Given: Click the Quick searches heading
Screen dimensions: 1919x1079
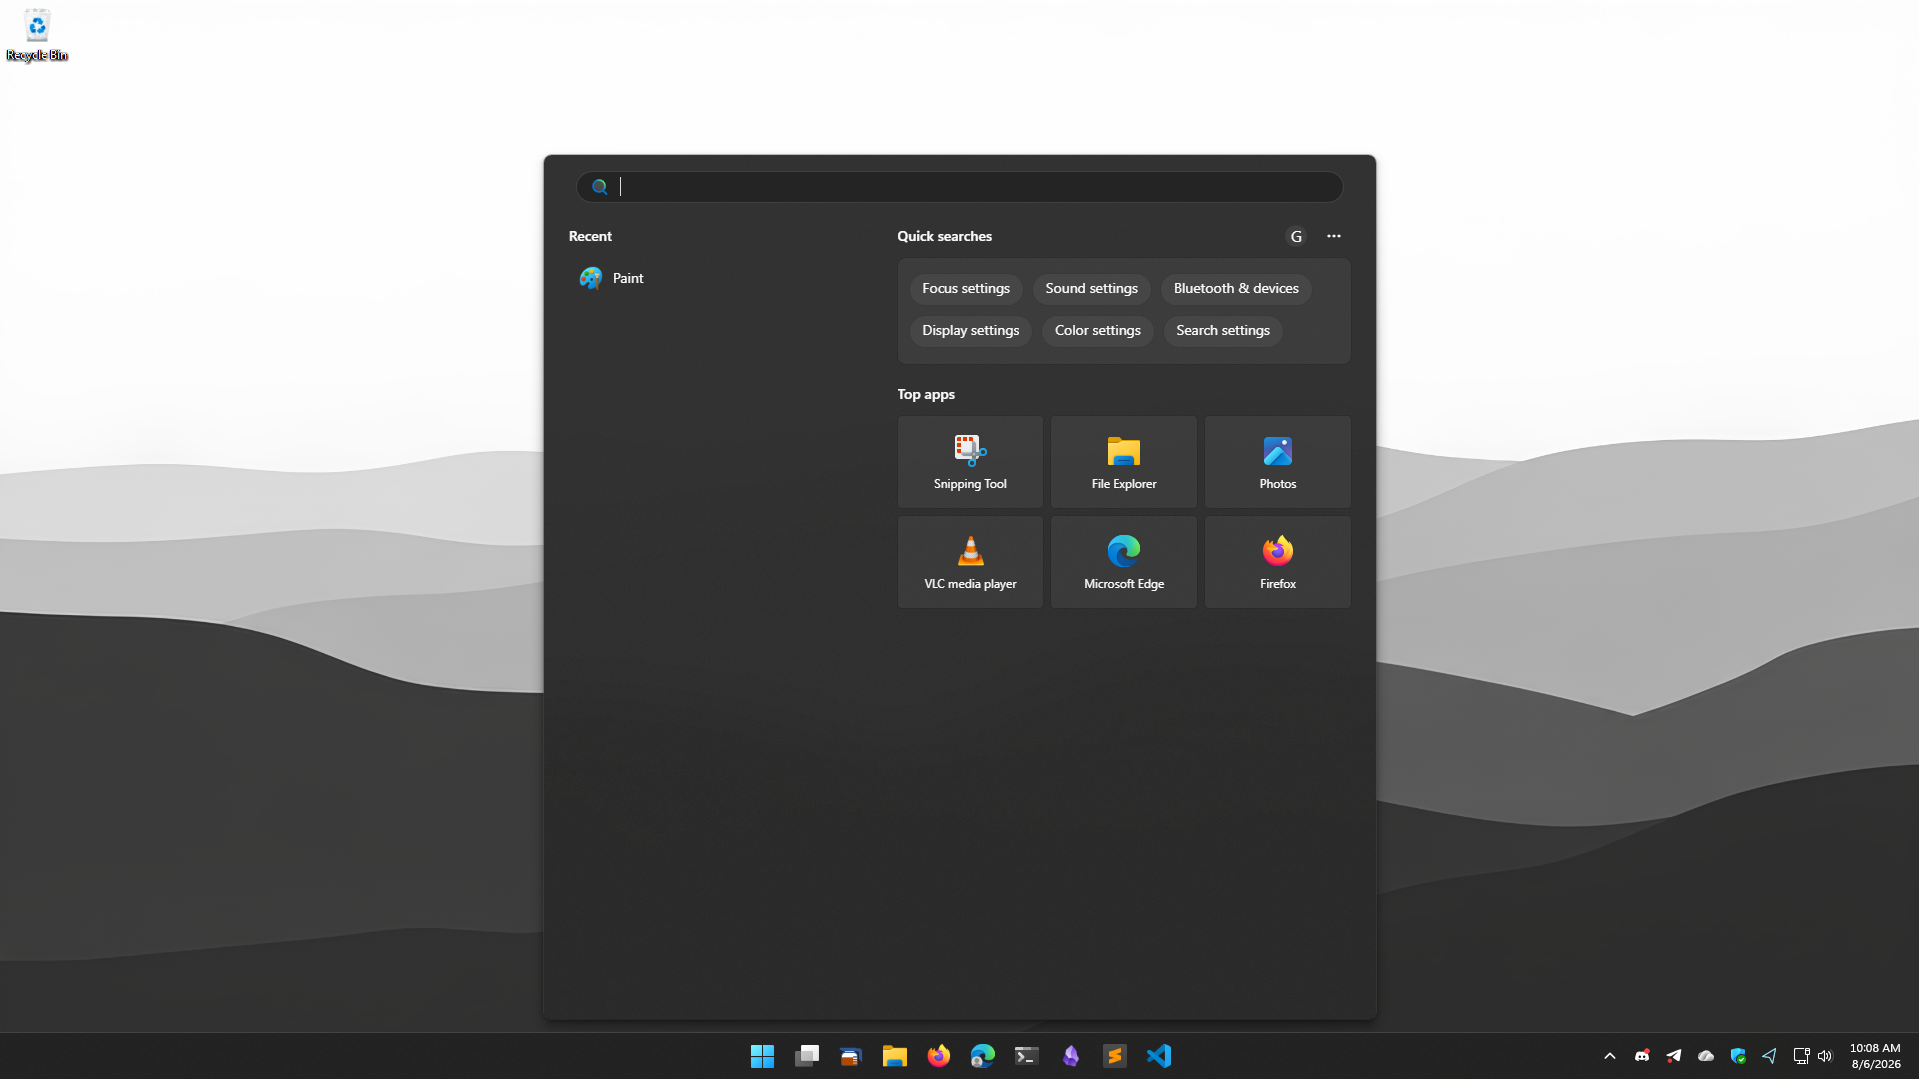Looking at the screenshot, I should coord(944,236).
